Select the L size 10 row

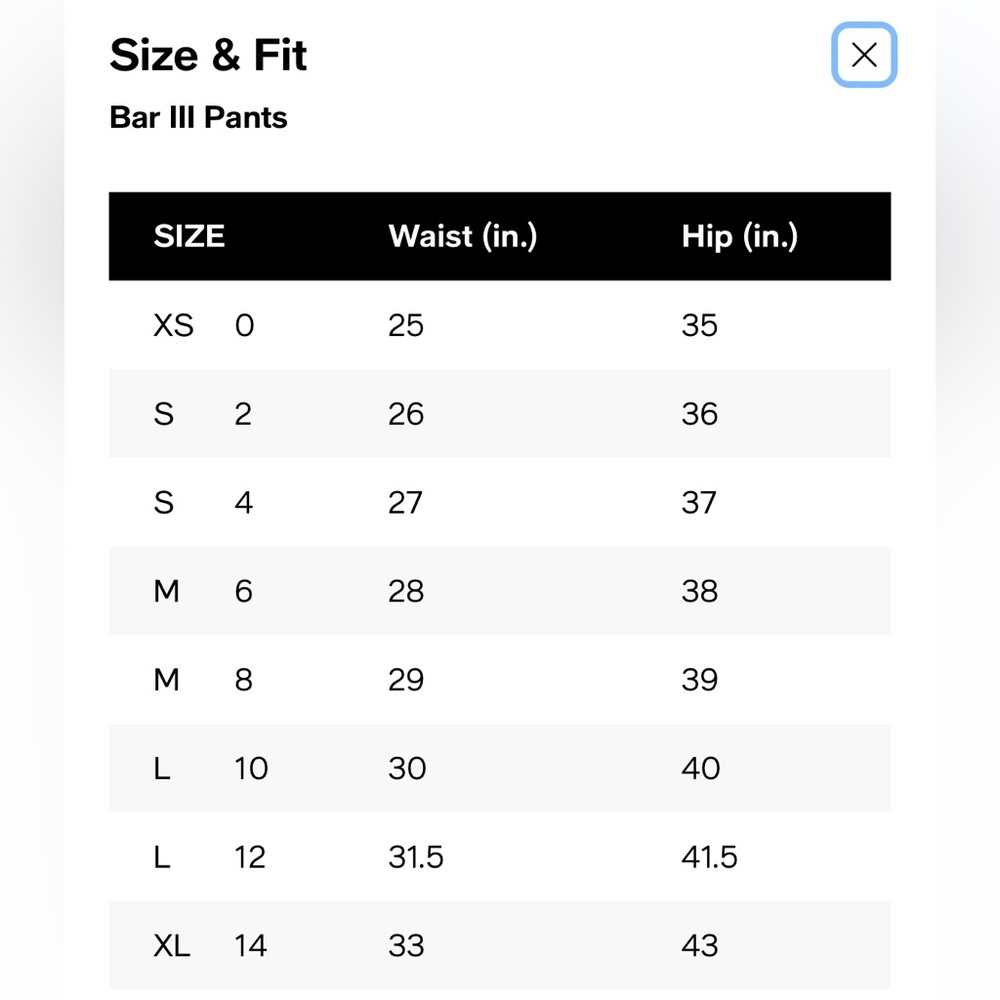[x=500, y=768]
